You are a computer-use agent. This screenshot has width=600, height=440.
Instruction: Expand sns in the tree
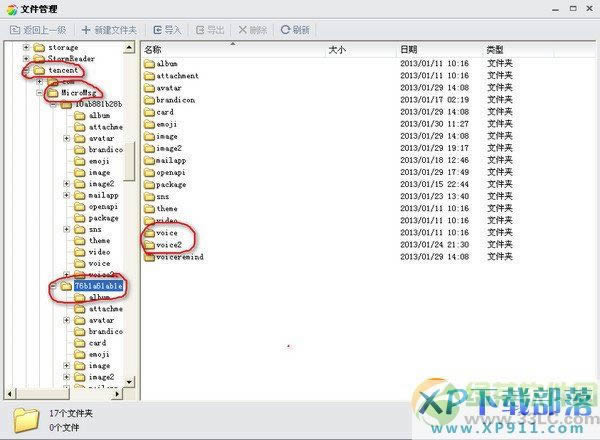[x=67, y=229]
